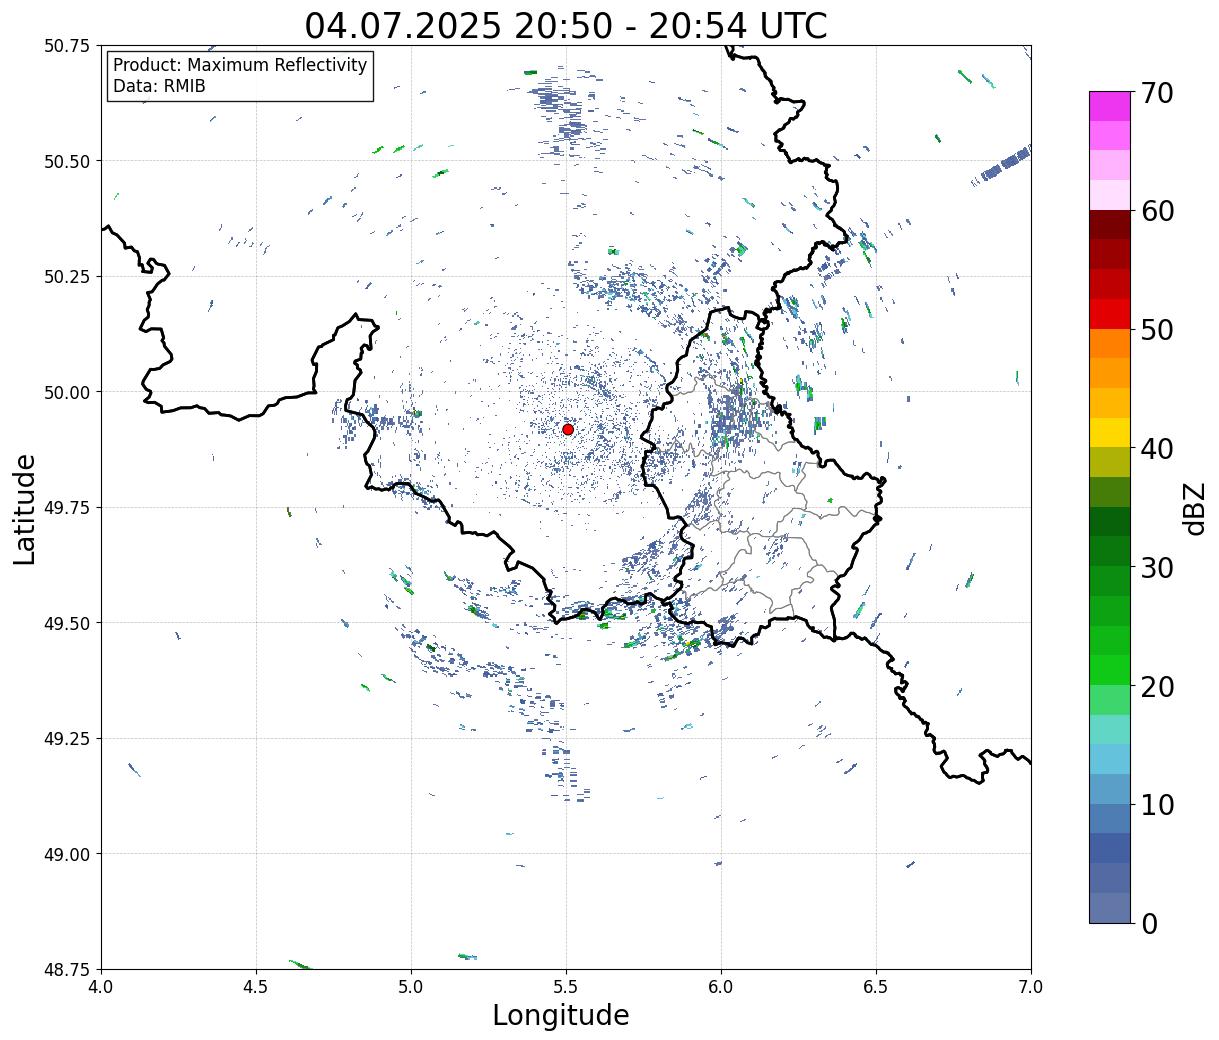
Task: Click the colorbar tick label 10
Action: click(1156, 804)
